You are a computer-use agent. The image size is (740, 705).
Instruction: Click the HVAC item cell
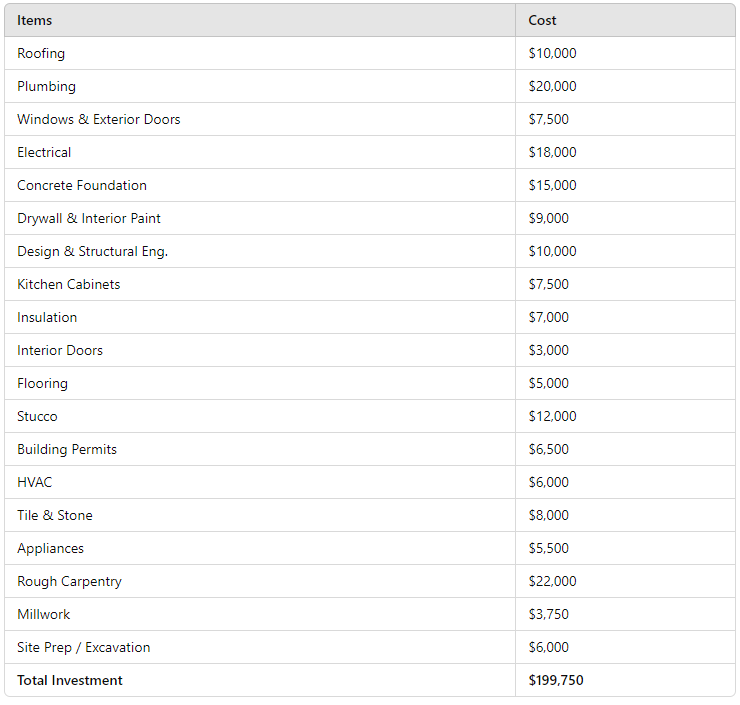[34, 482]
